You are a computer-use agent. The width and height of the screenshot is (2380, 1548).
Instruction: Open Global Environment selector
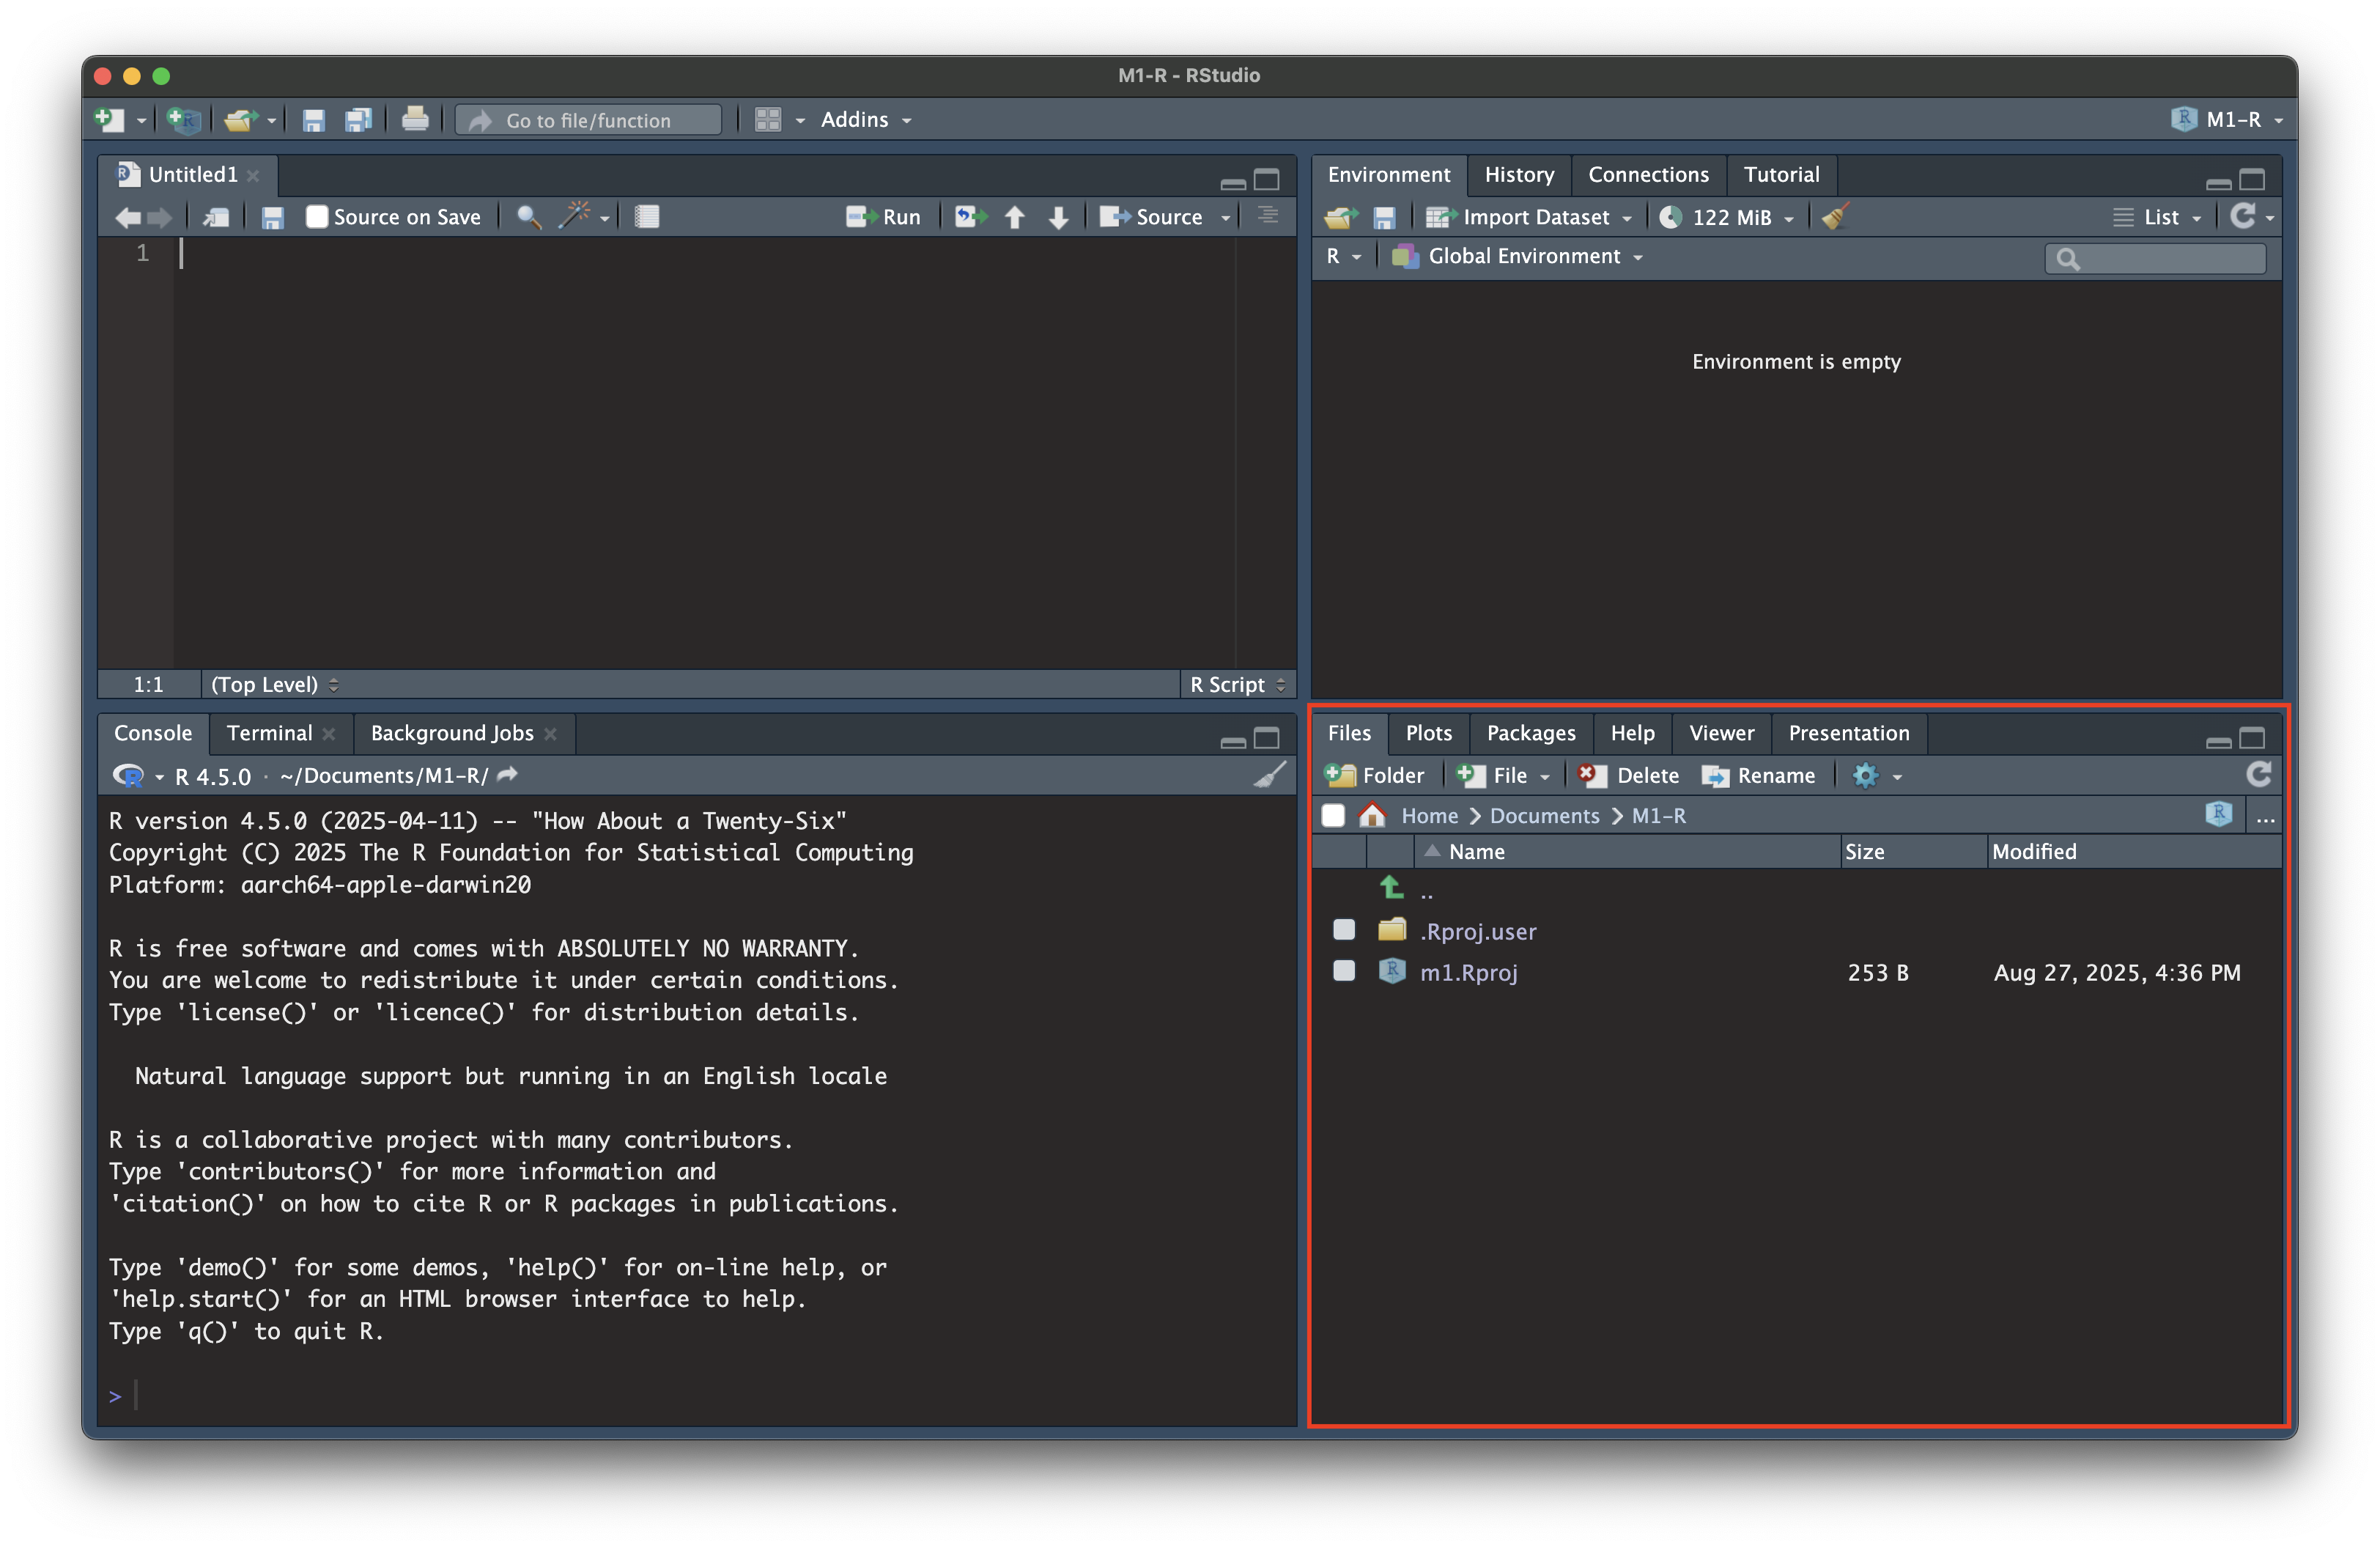pos(1517,256)
